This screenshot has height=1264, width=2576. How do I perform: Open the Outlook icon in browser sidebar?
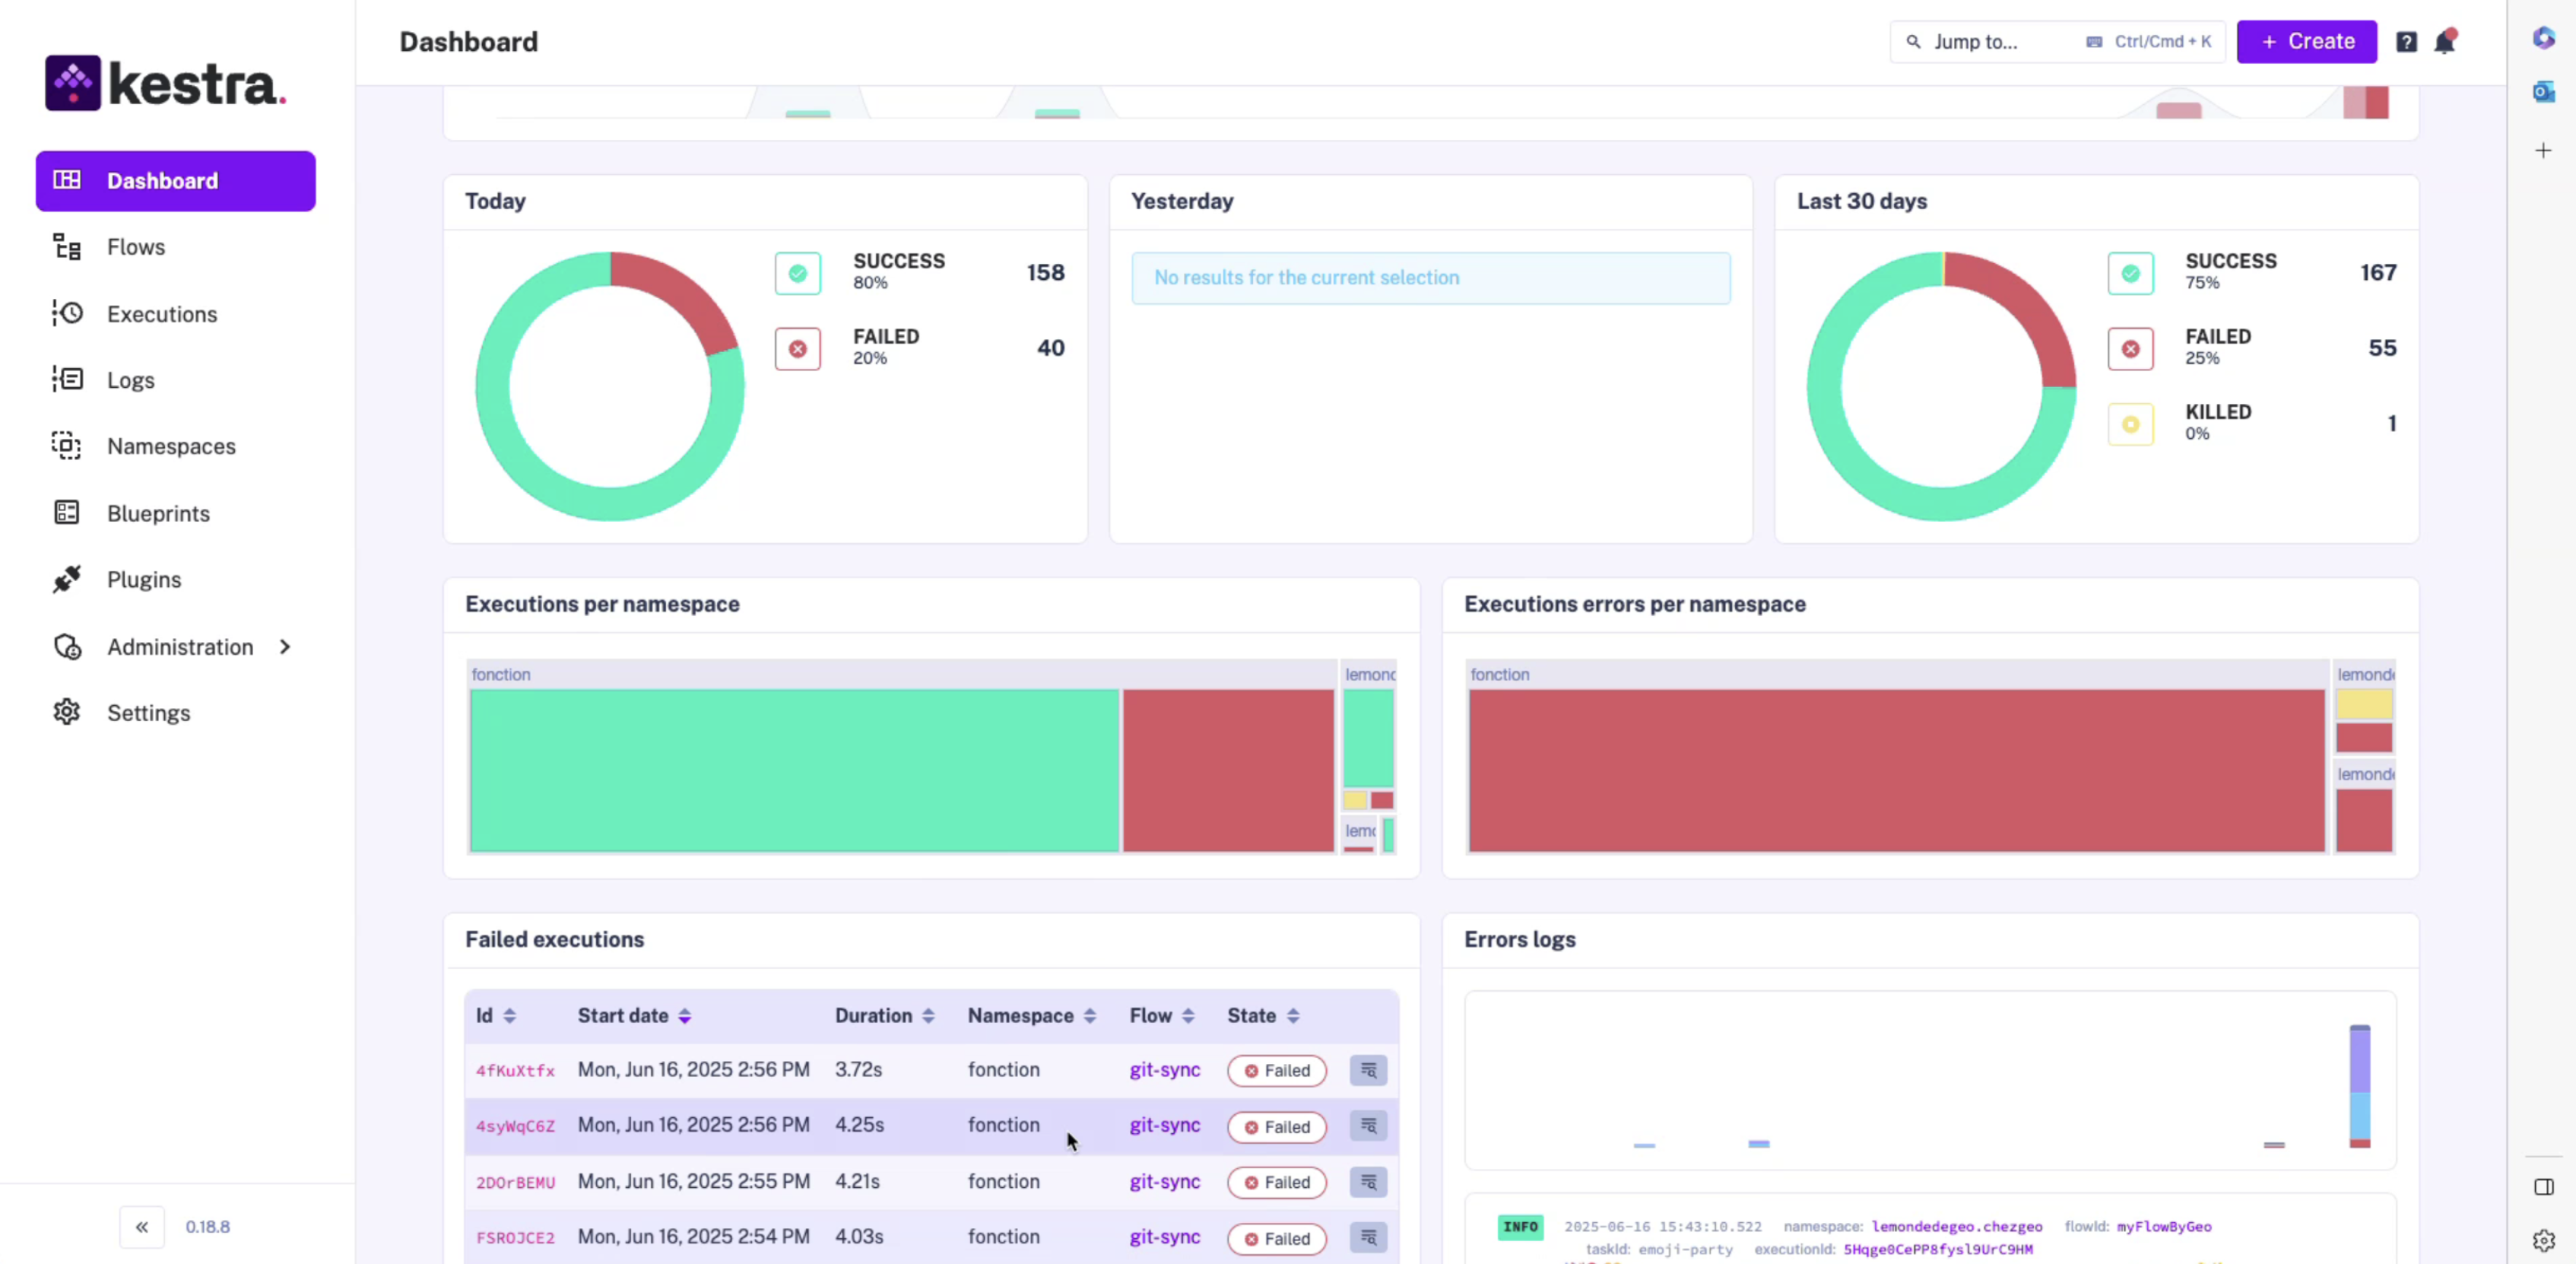2543,92
